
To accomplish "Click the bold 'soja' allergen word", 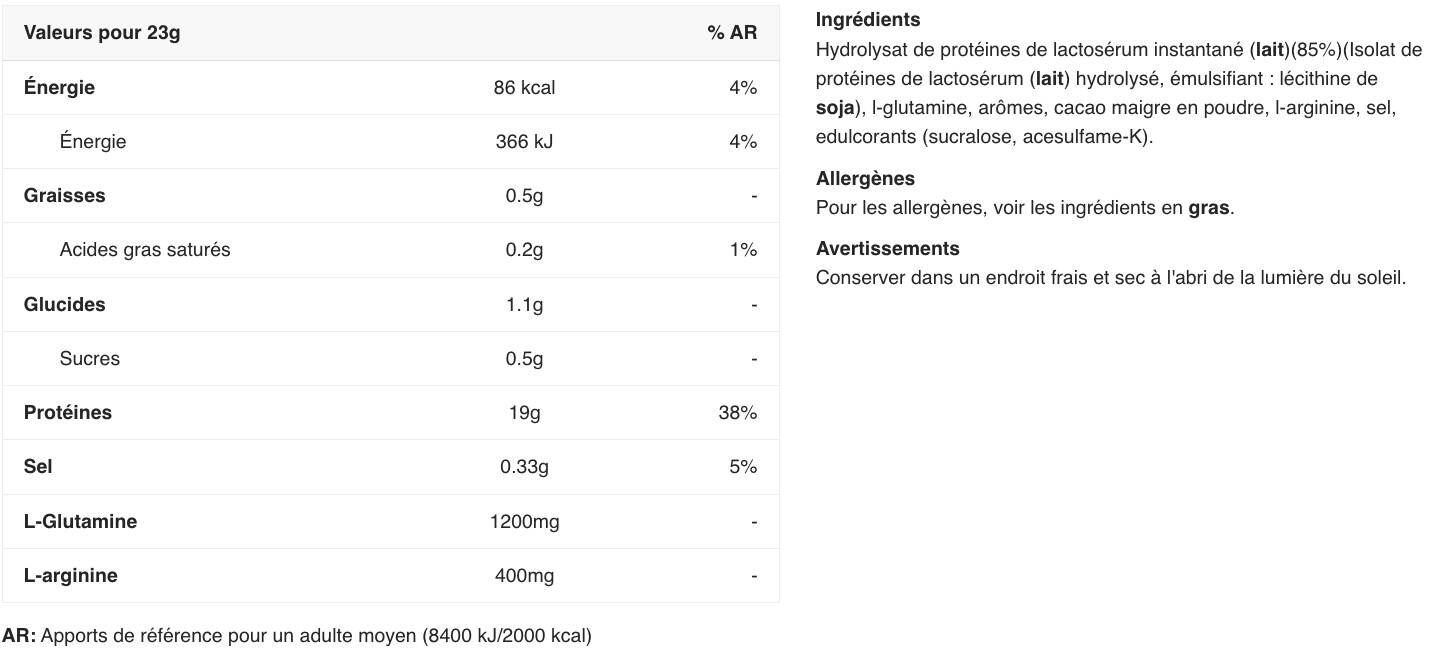I will point(835,107).
